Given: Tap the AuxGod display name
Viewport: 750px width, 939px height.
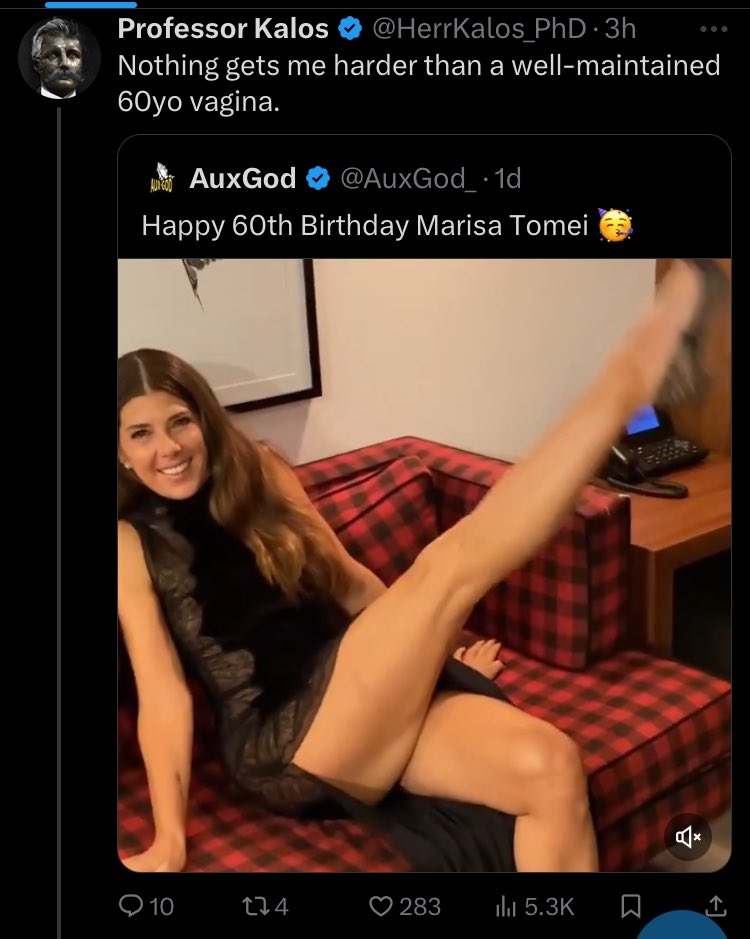Looking at the screenshot, I should click(x=243, y=178).
